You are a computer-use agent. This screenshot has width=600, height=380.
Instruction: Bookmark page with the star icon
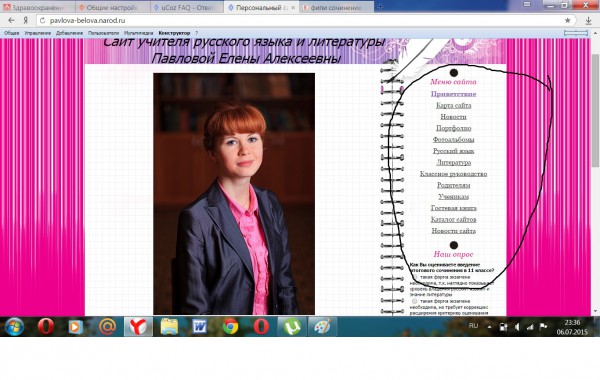pyautogui.click(x=567, y=20)
